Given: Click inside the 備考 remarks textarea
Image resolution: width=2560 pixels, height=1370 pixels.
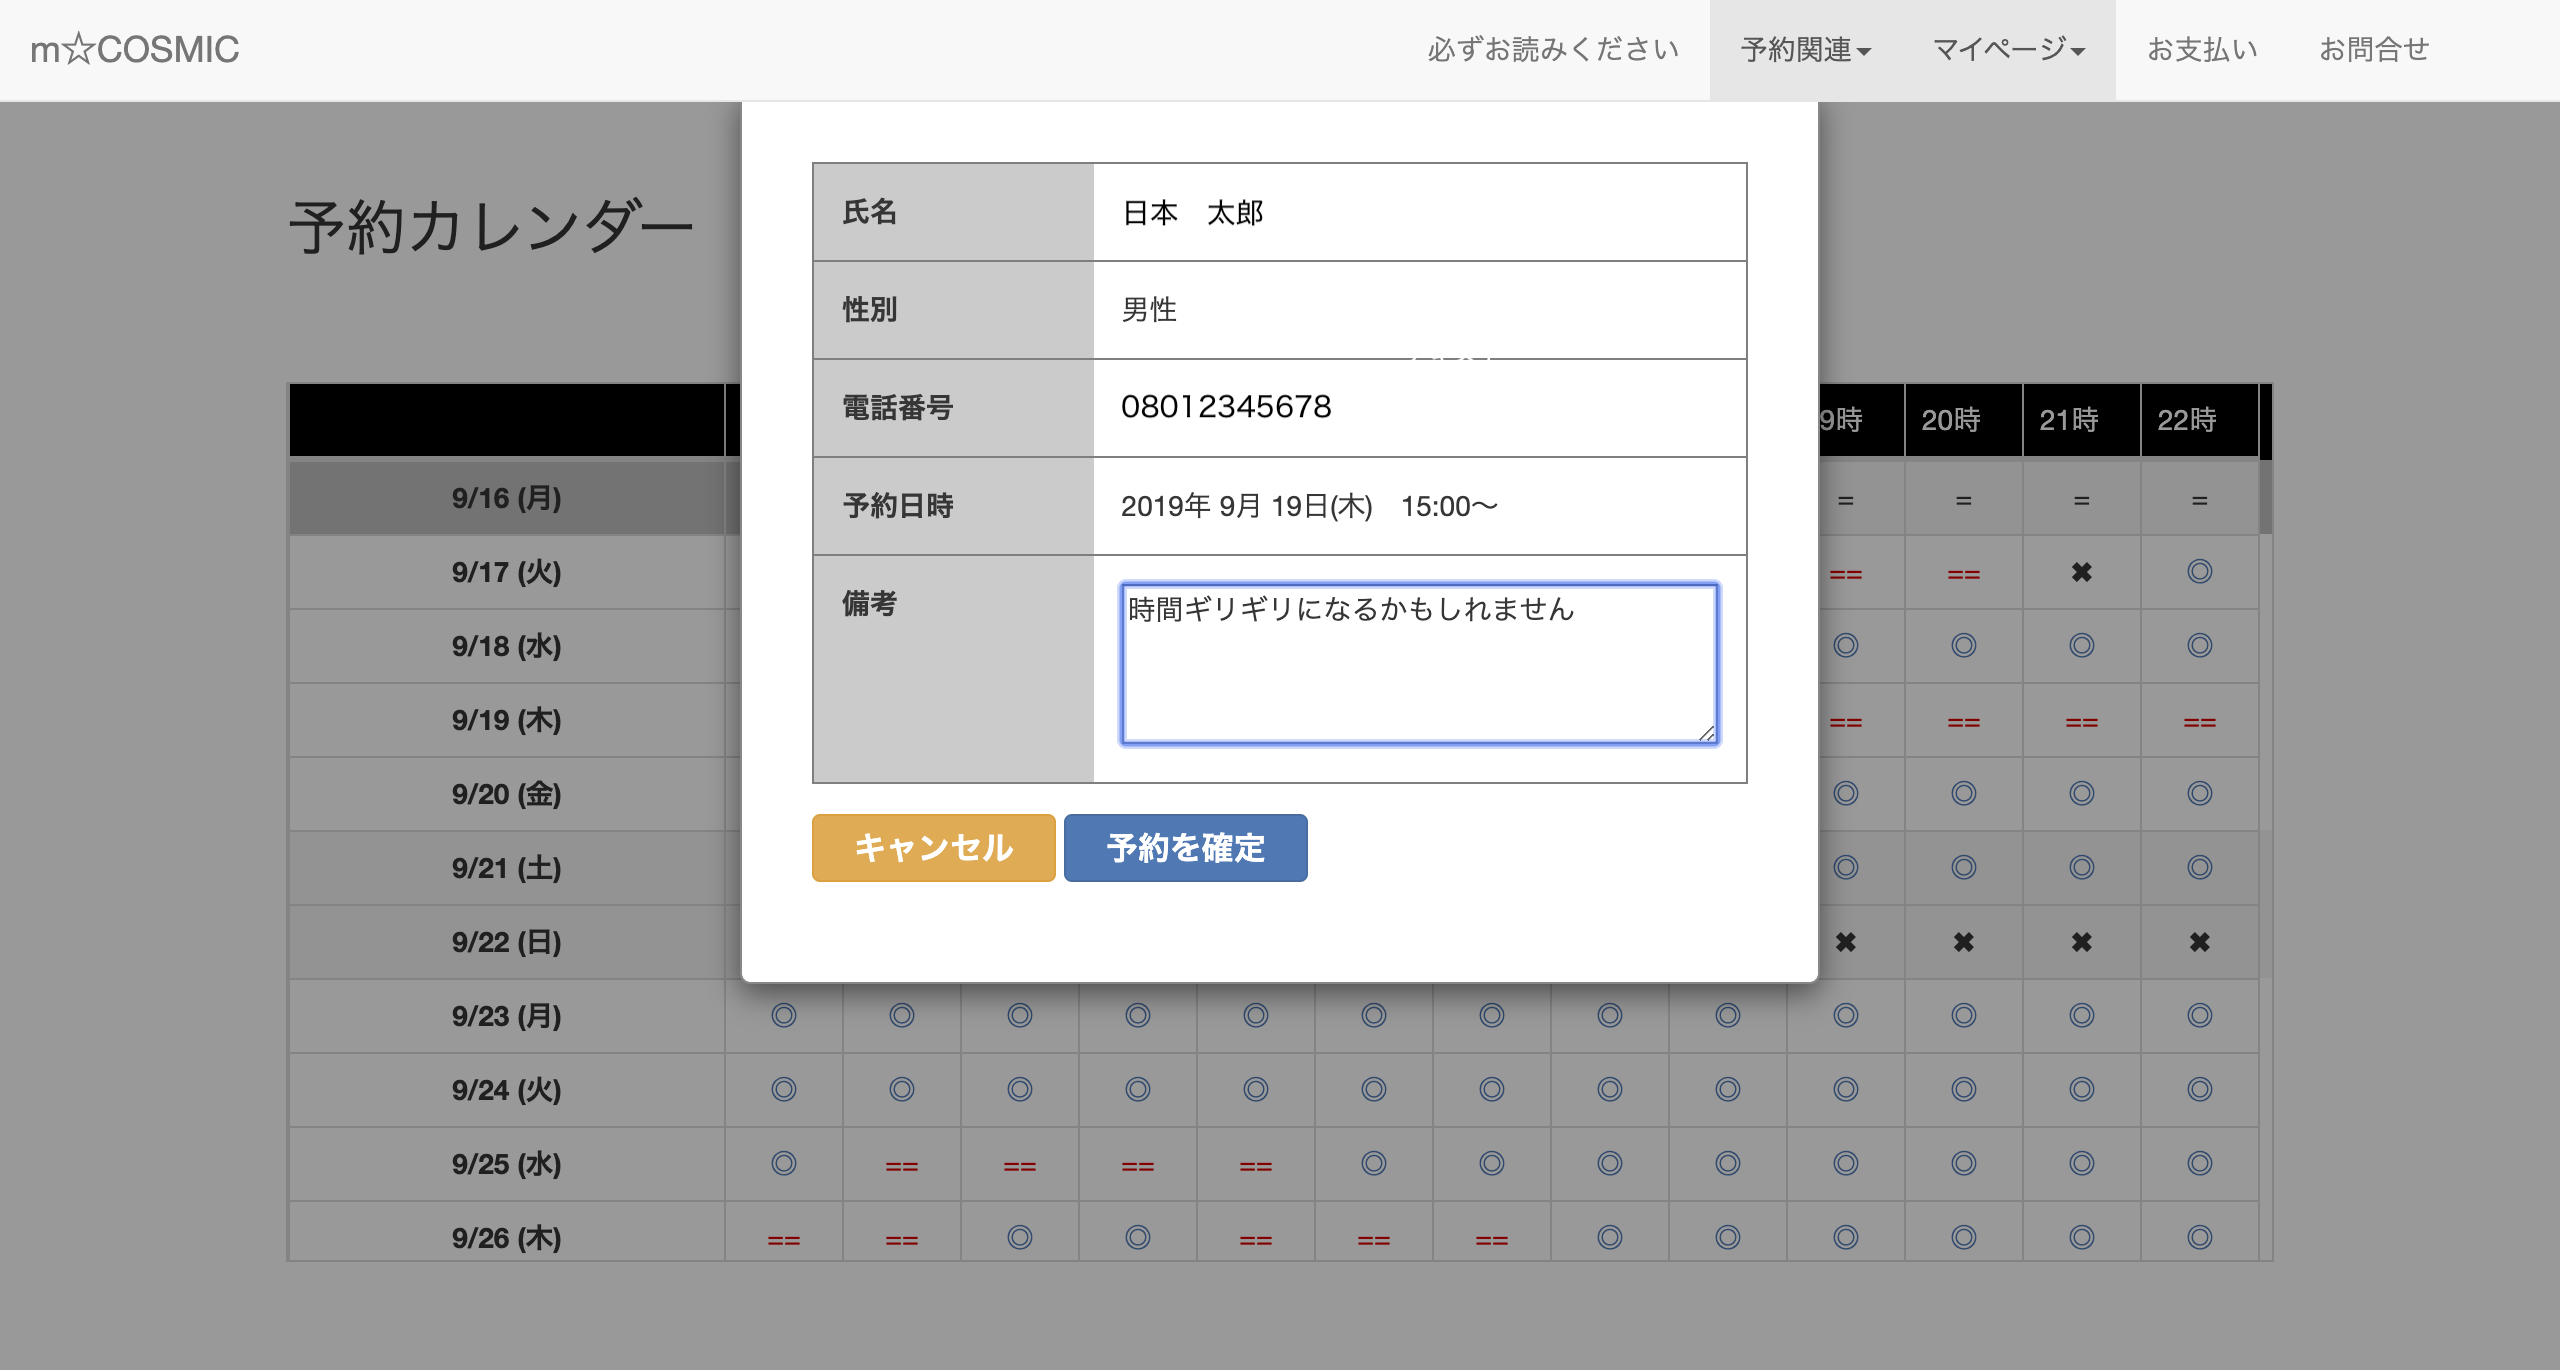Looking at the screenshot, I should tap(1418, 664).
